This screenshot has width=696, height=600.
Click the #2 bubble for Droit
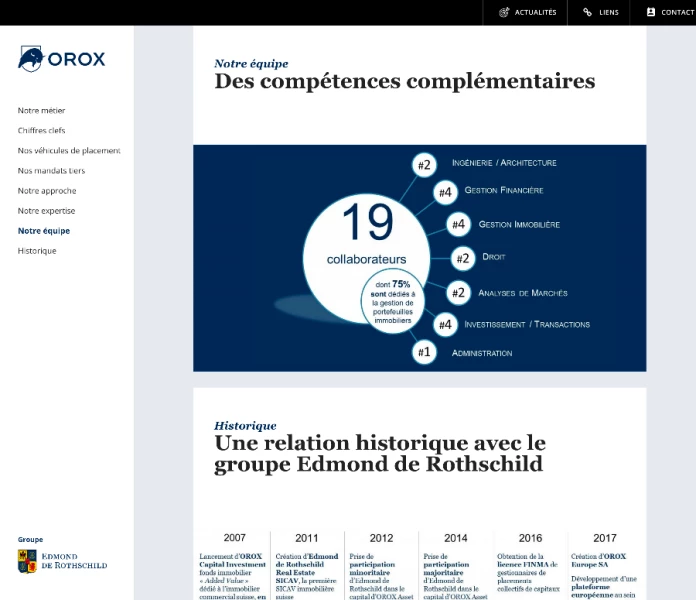[463, 258]
